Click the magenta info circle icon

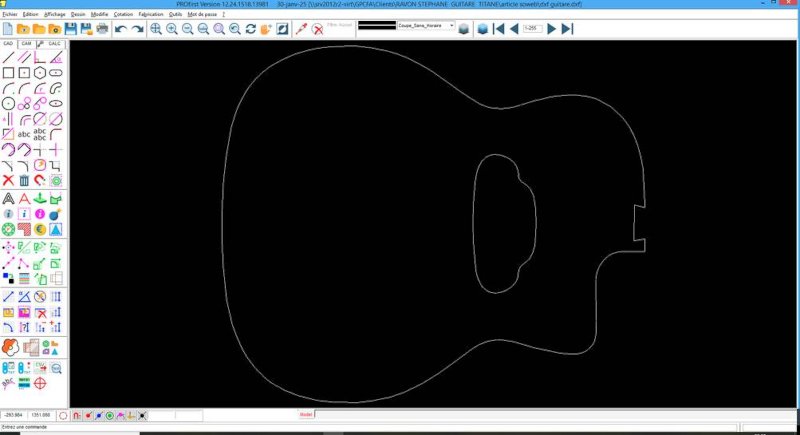pos(40,214)
